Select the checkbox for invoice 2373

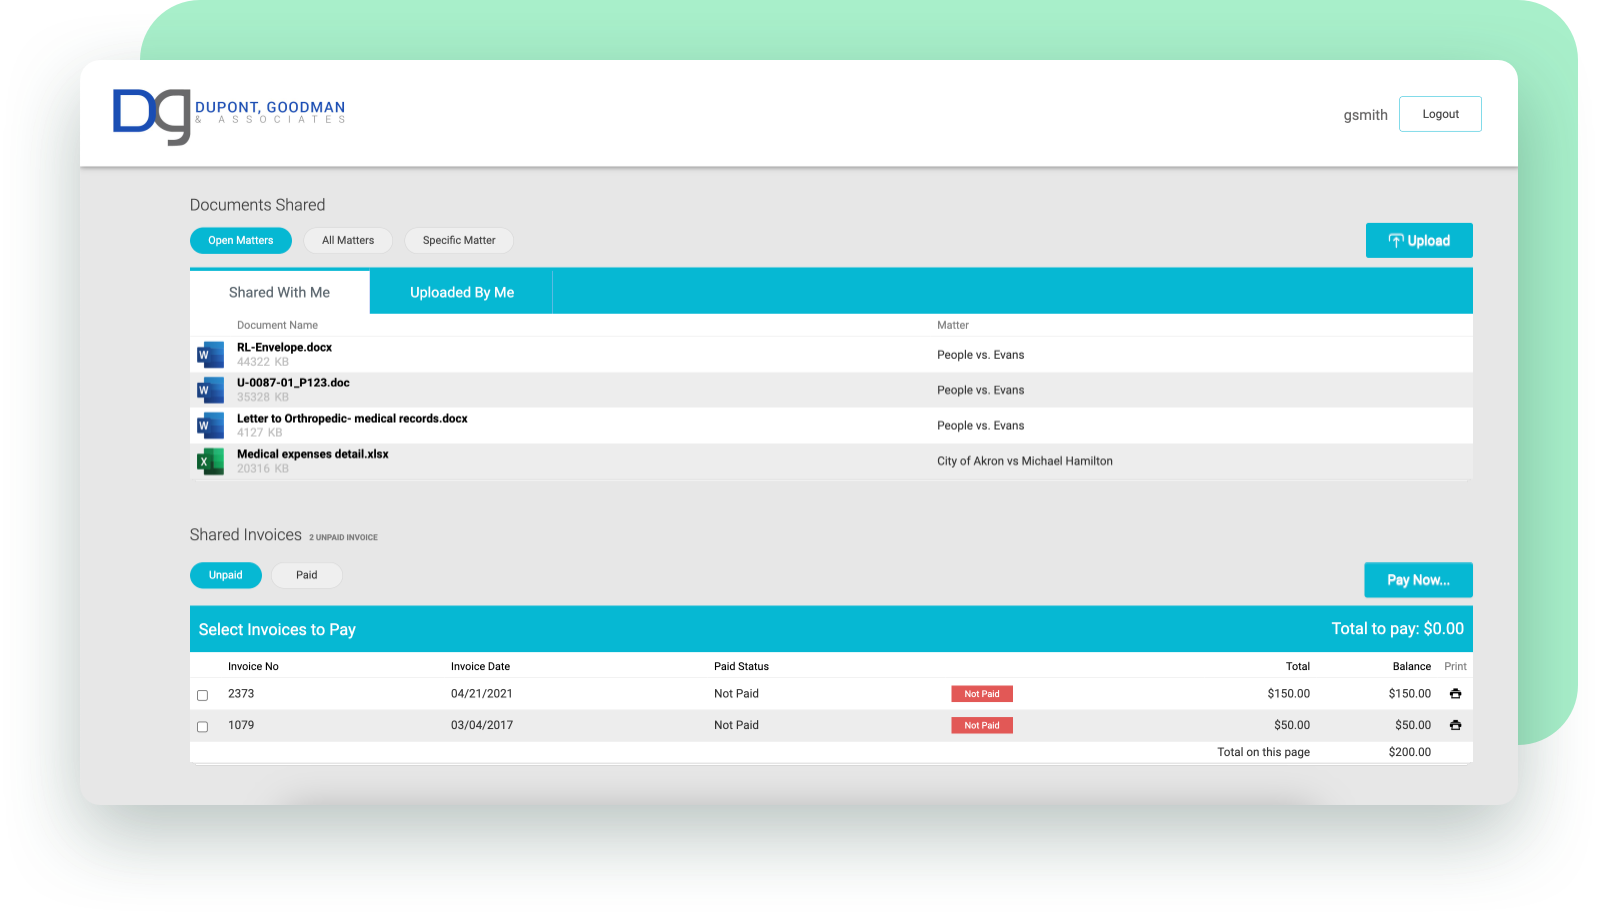click(x=202, y=695)
